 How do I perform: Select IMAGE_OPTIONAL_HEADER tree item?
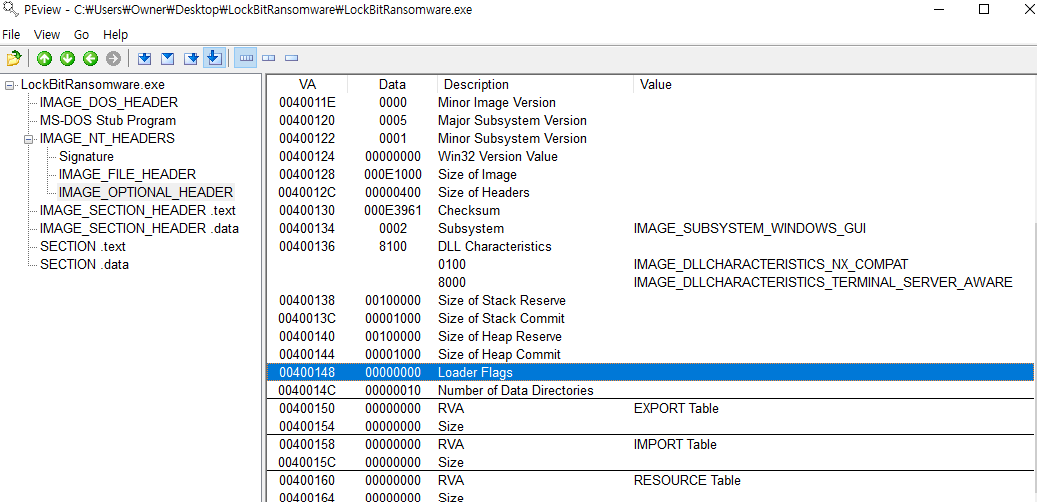click(145, 192)
